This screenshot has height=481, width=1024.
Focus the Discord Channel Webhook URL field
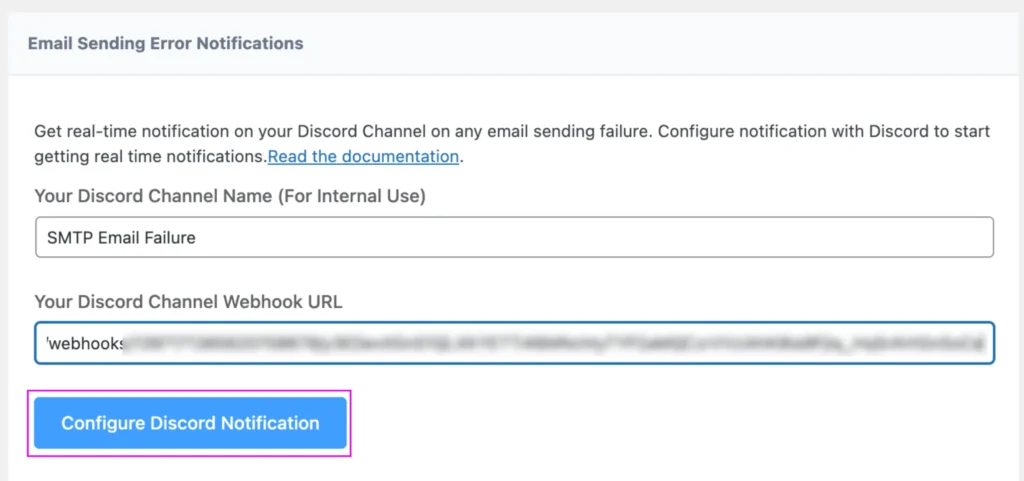[x=515, y=343]
